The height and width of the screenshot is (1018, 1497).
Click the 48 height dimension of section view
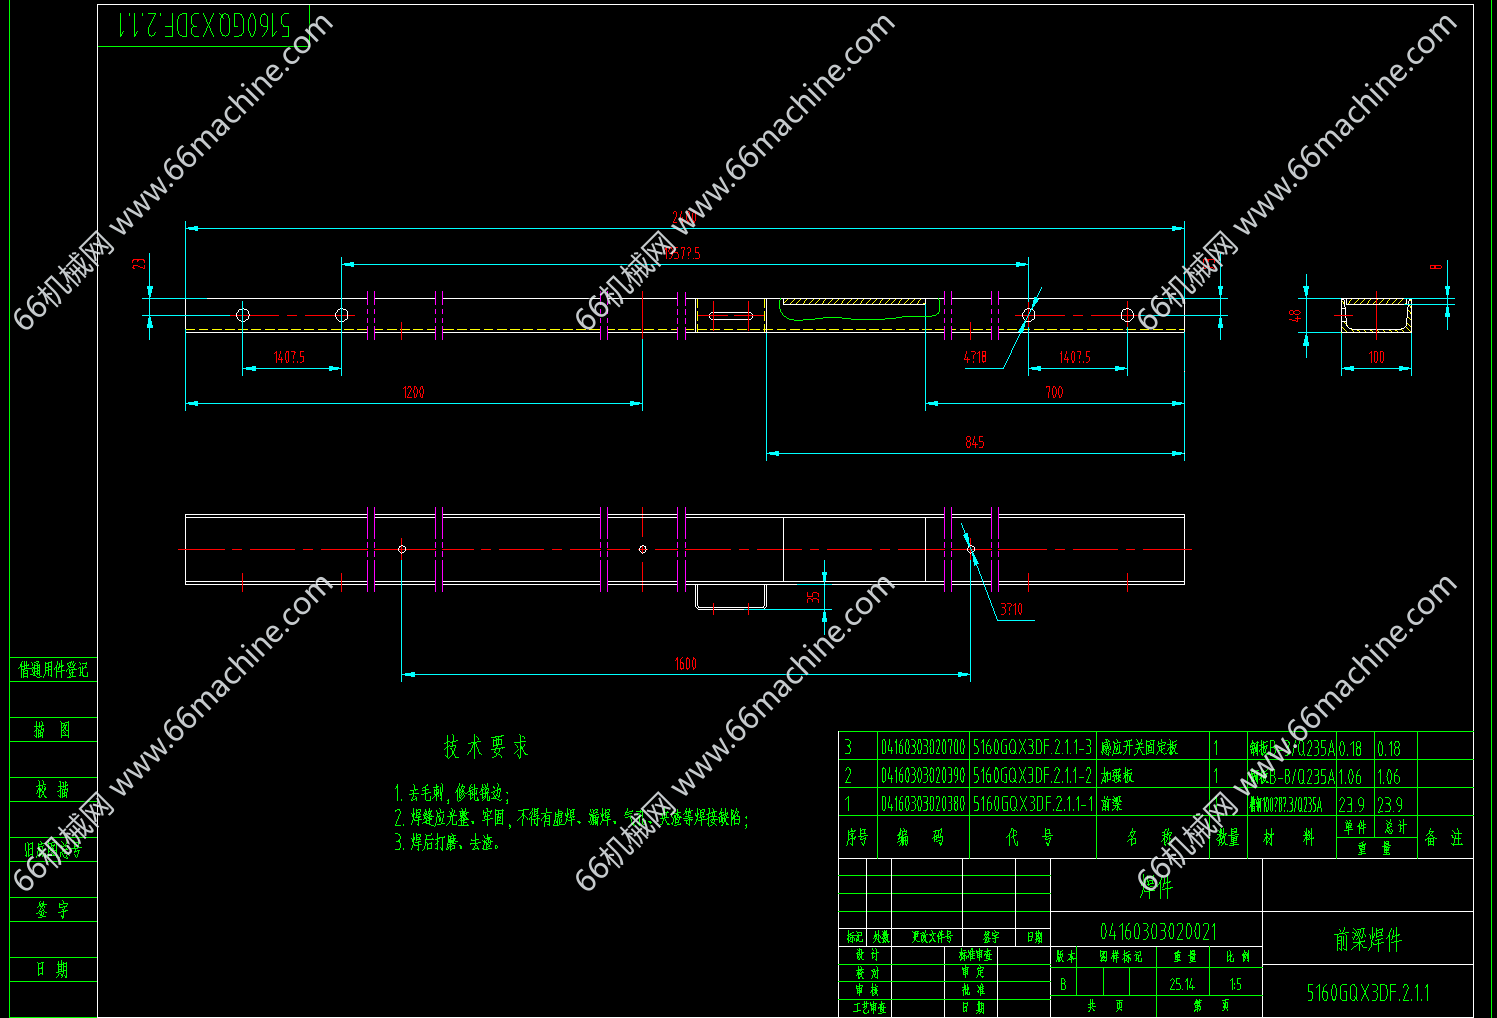[x=1296, y=315]
